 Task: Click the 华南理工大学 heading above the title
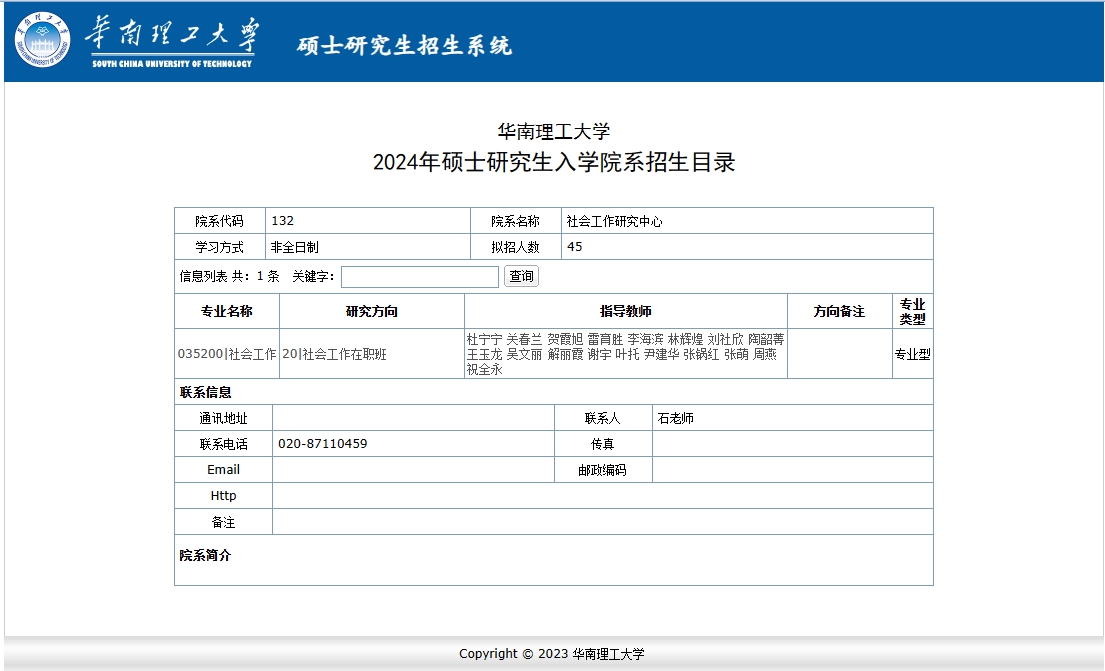click(554, 131)
